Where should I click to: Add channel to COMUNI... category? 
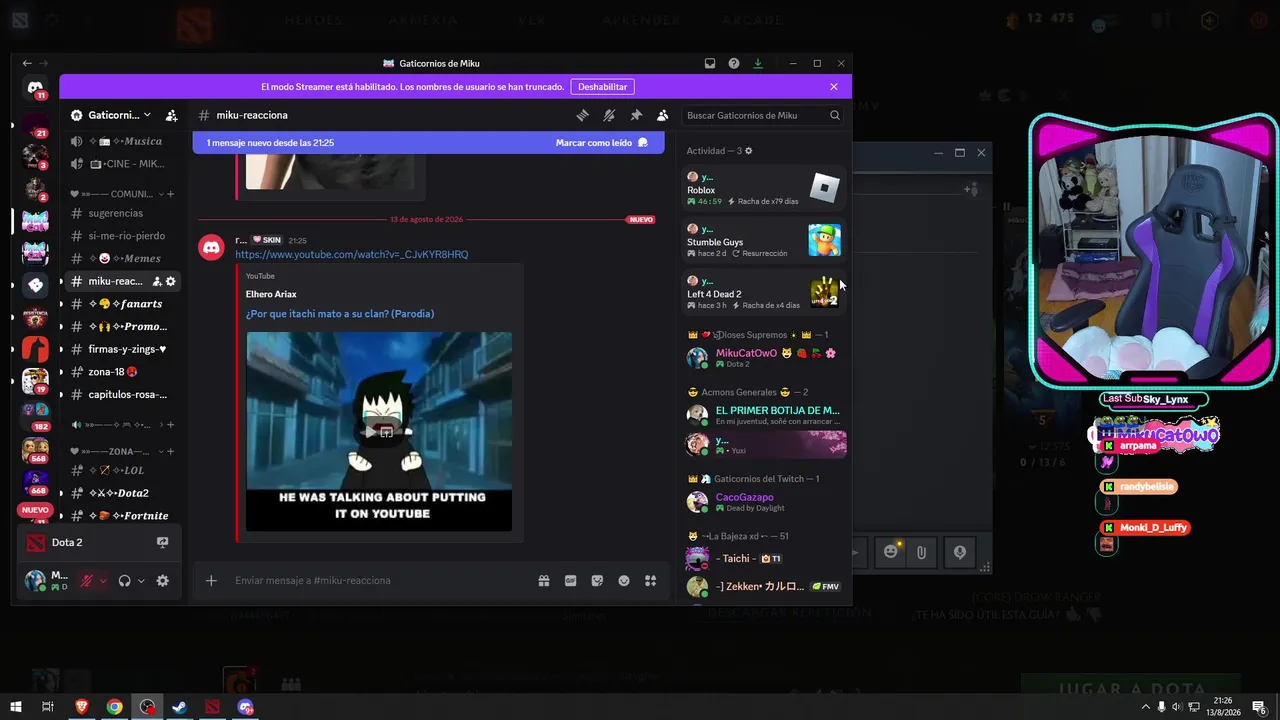pyautogui.click(x=171, y=194)
